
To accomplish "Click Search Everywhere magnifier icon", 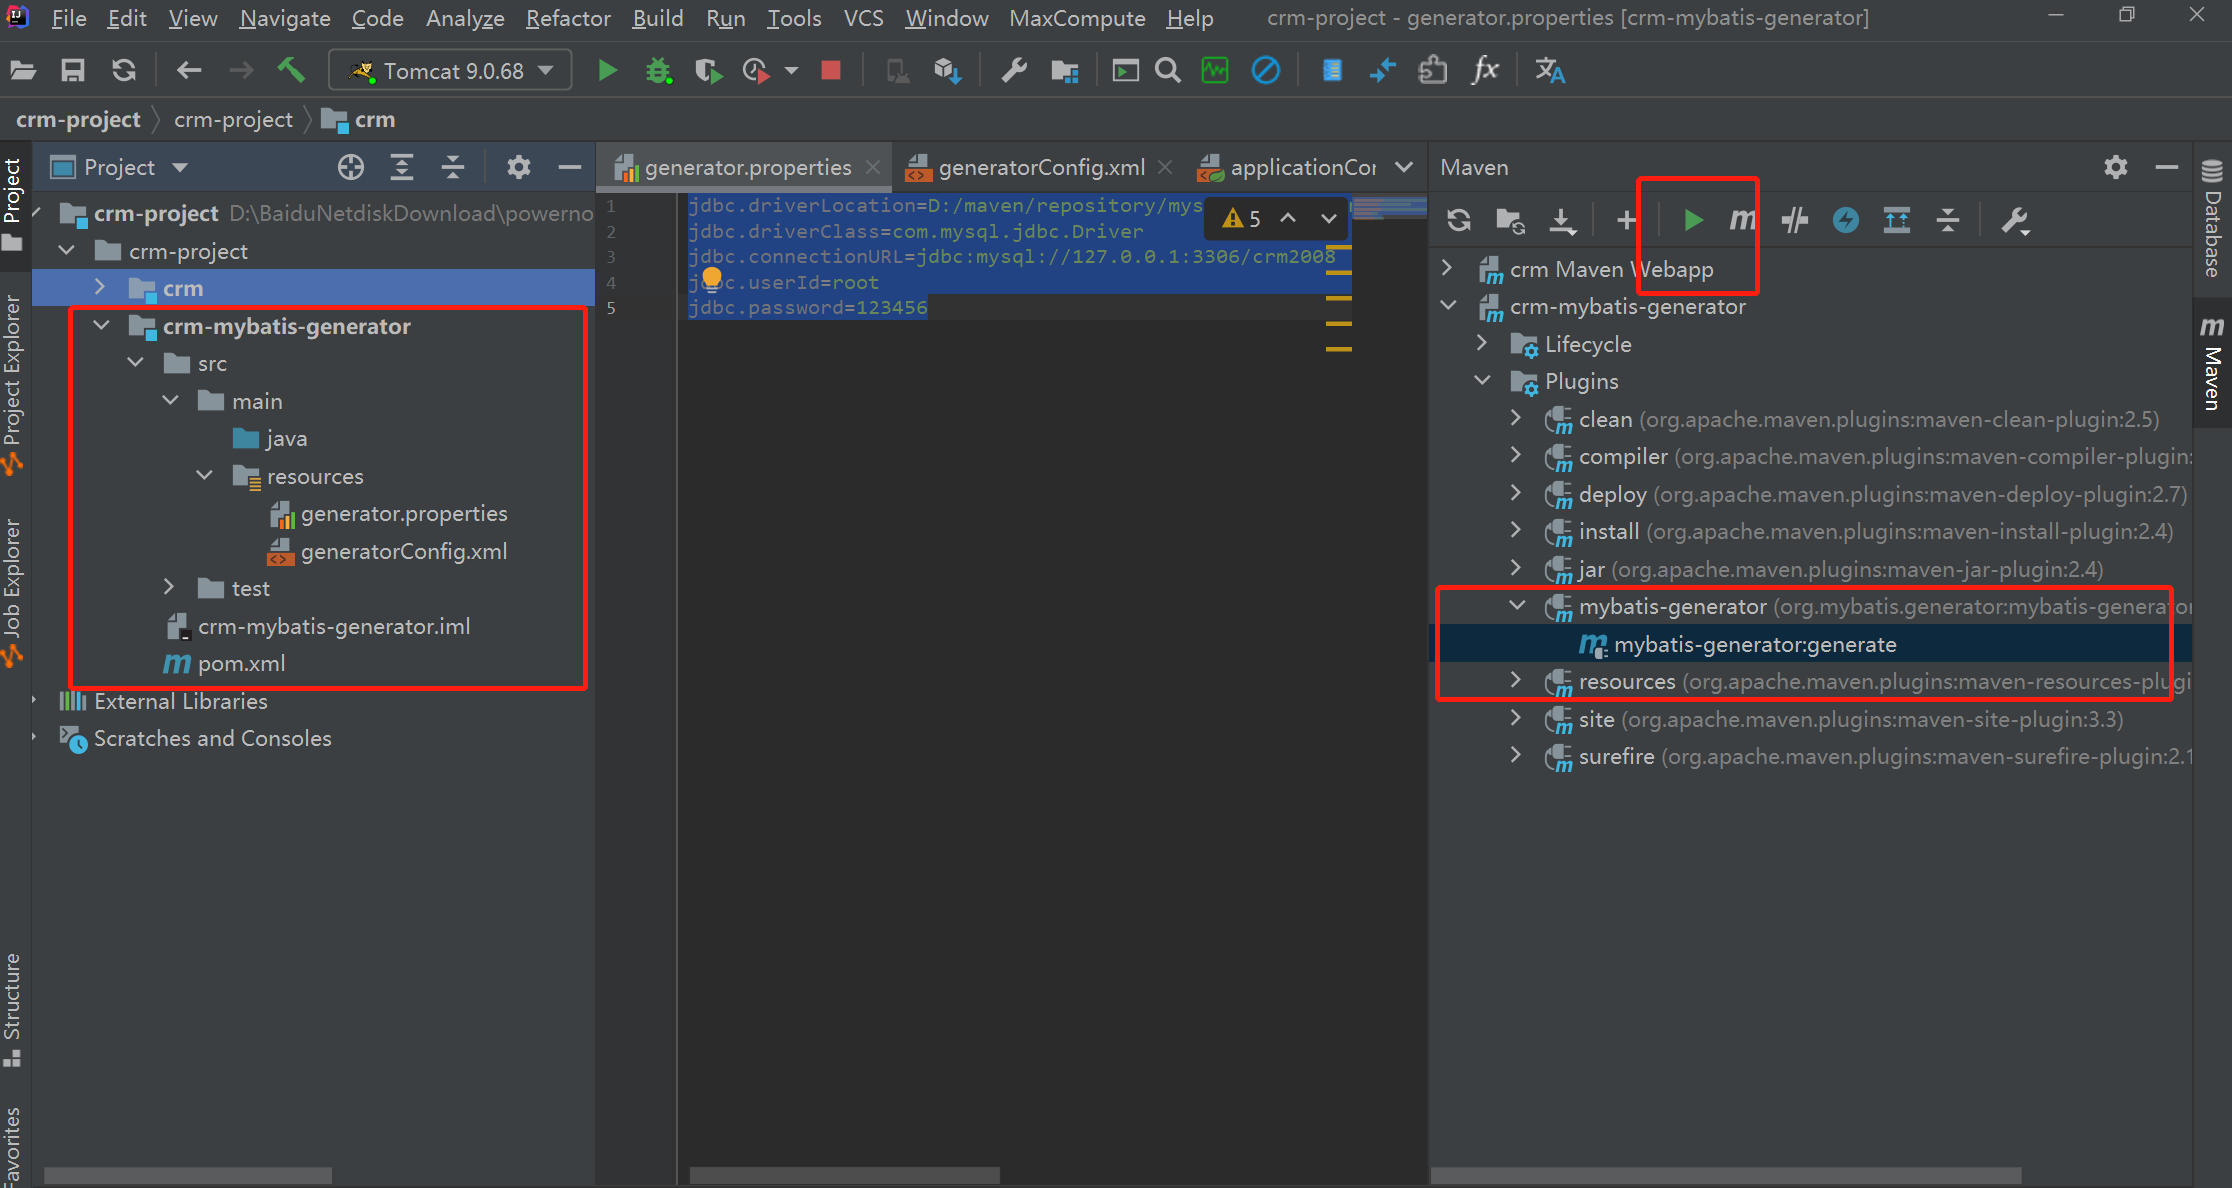I will point(1167,71).
